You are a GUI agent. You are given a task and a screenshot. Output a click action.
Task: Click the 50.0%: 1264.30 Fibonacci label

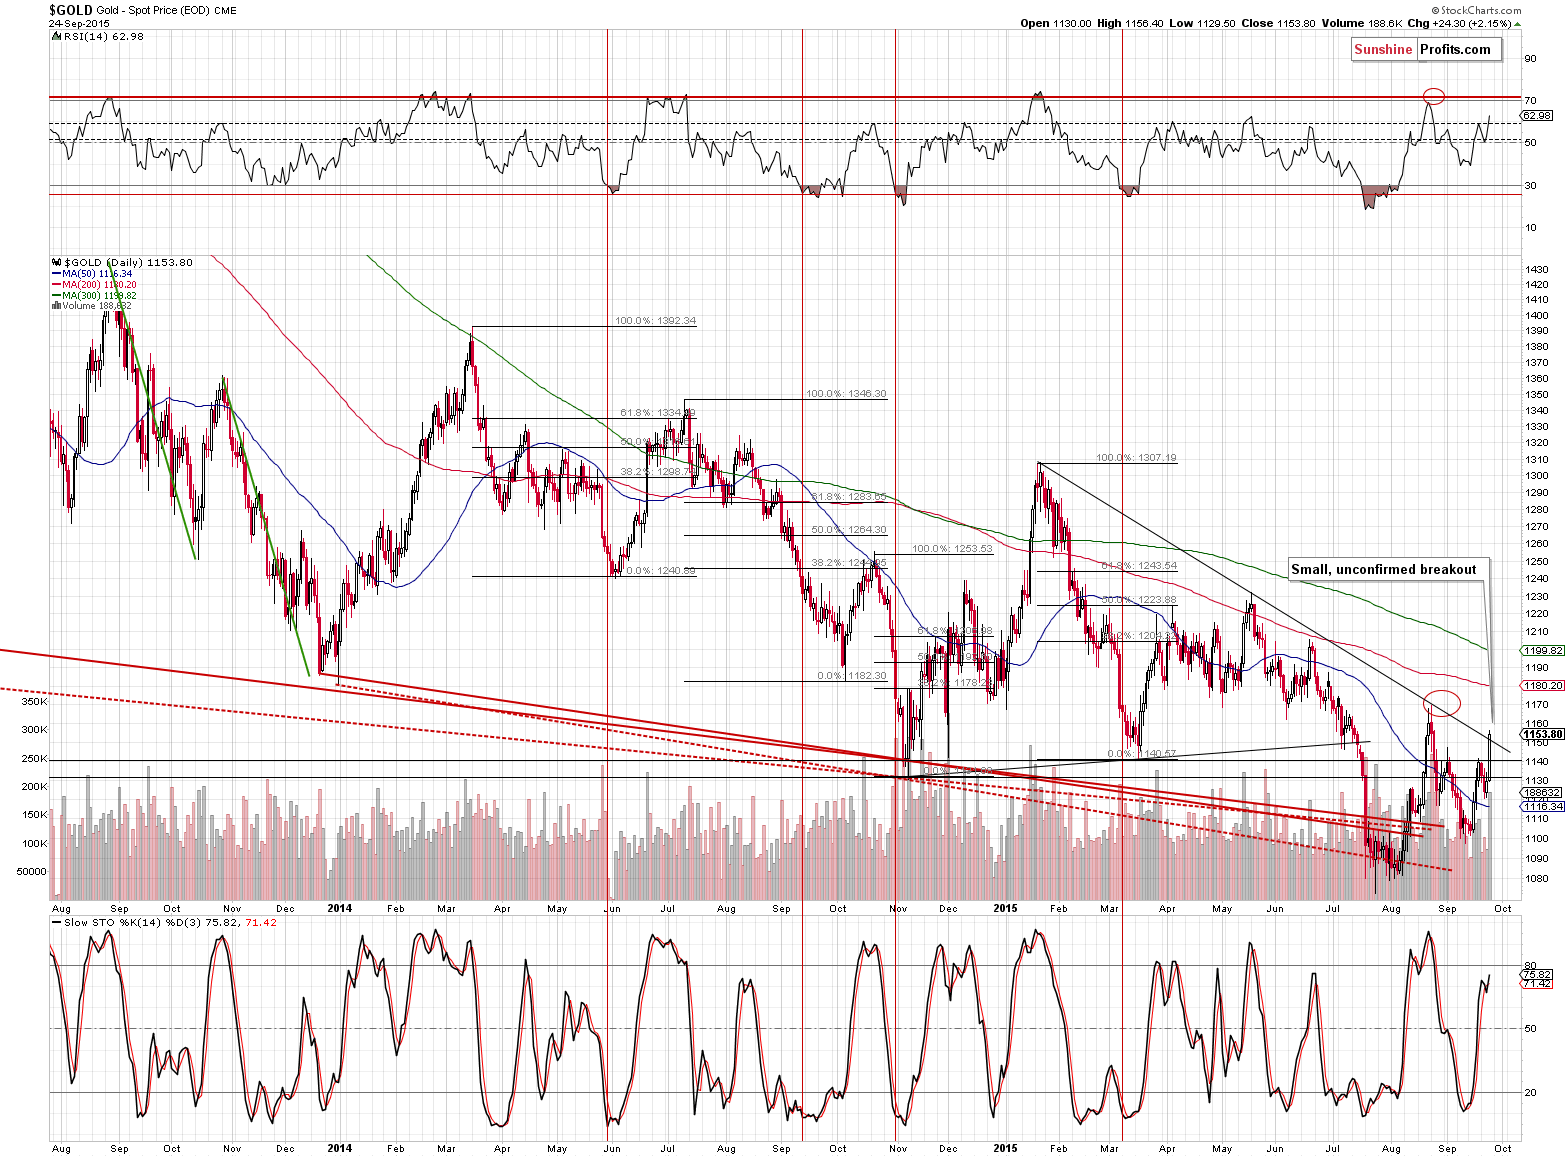click(x=848, y=529)
